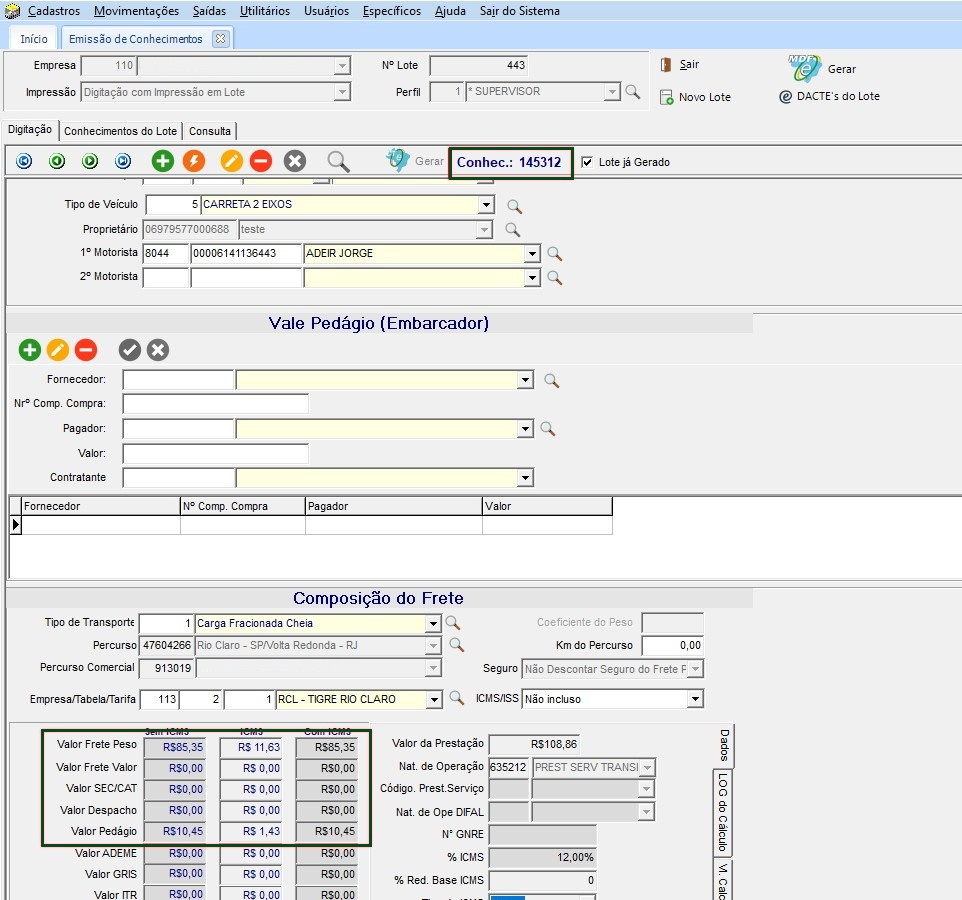Select the Consulta tab
This screenshot has height=900, width=962.
pyautogui.click(x=210, y=131)
